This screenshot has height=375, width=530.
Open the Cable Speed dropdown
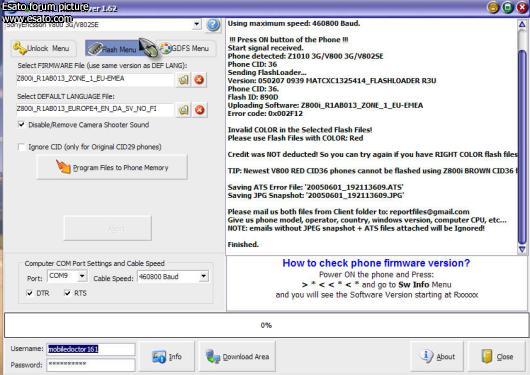pyautogui.click(x=203, y=276)
